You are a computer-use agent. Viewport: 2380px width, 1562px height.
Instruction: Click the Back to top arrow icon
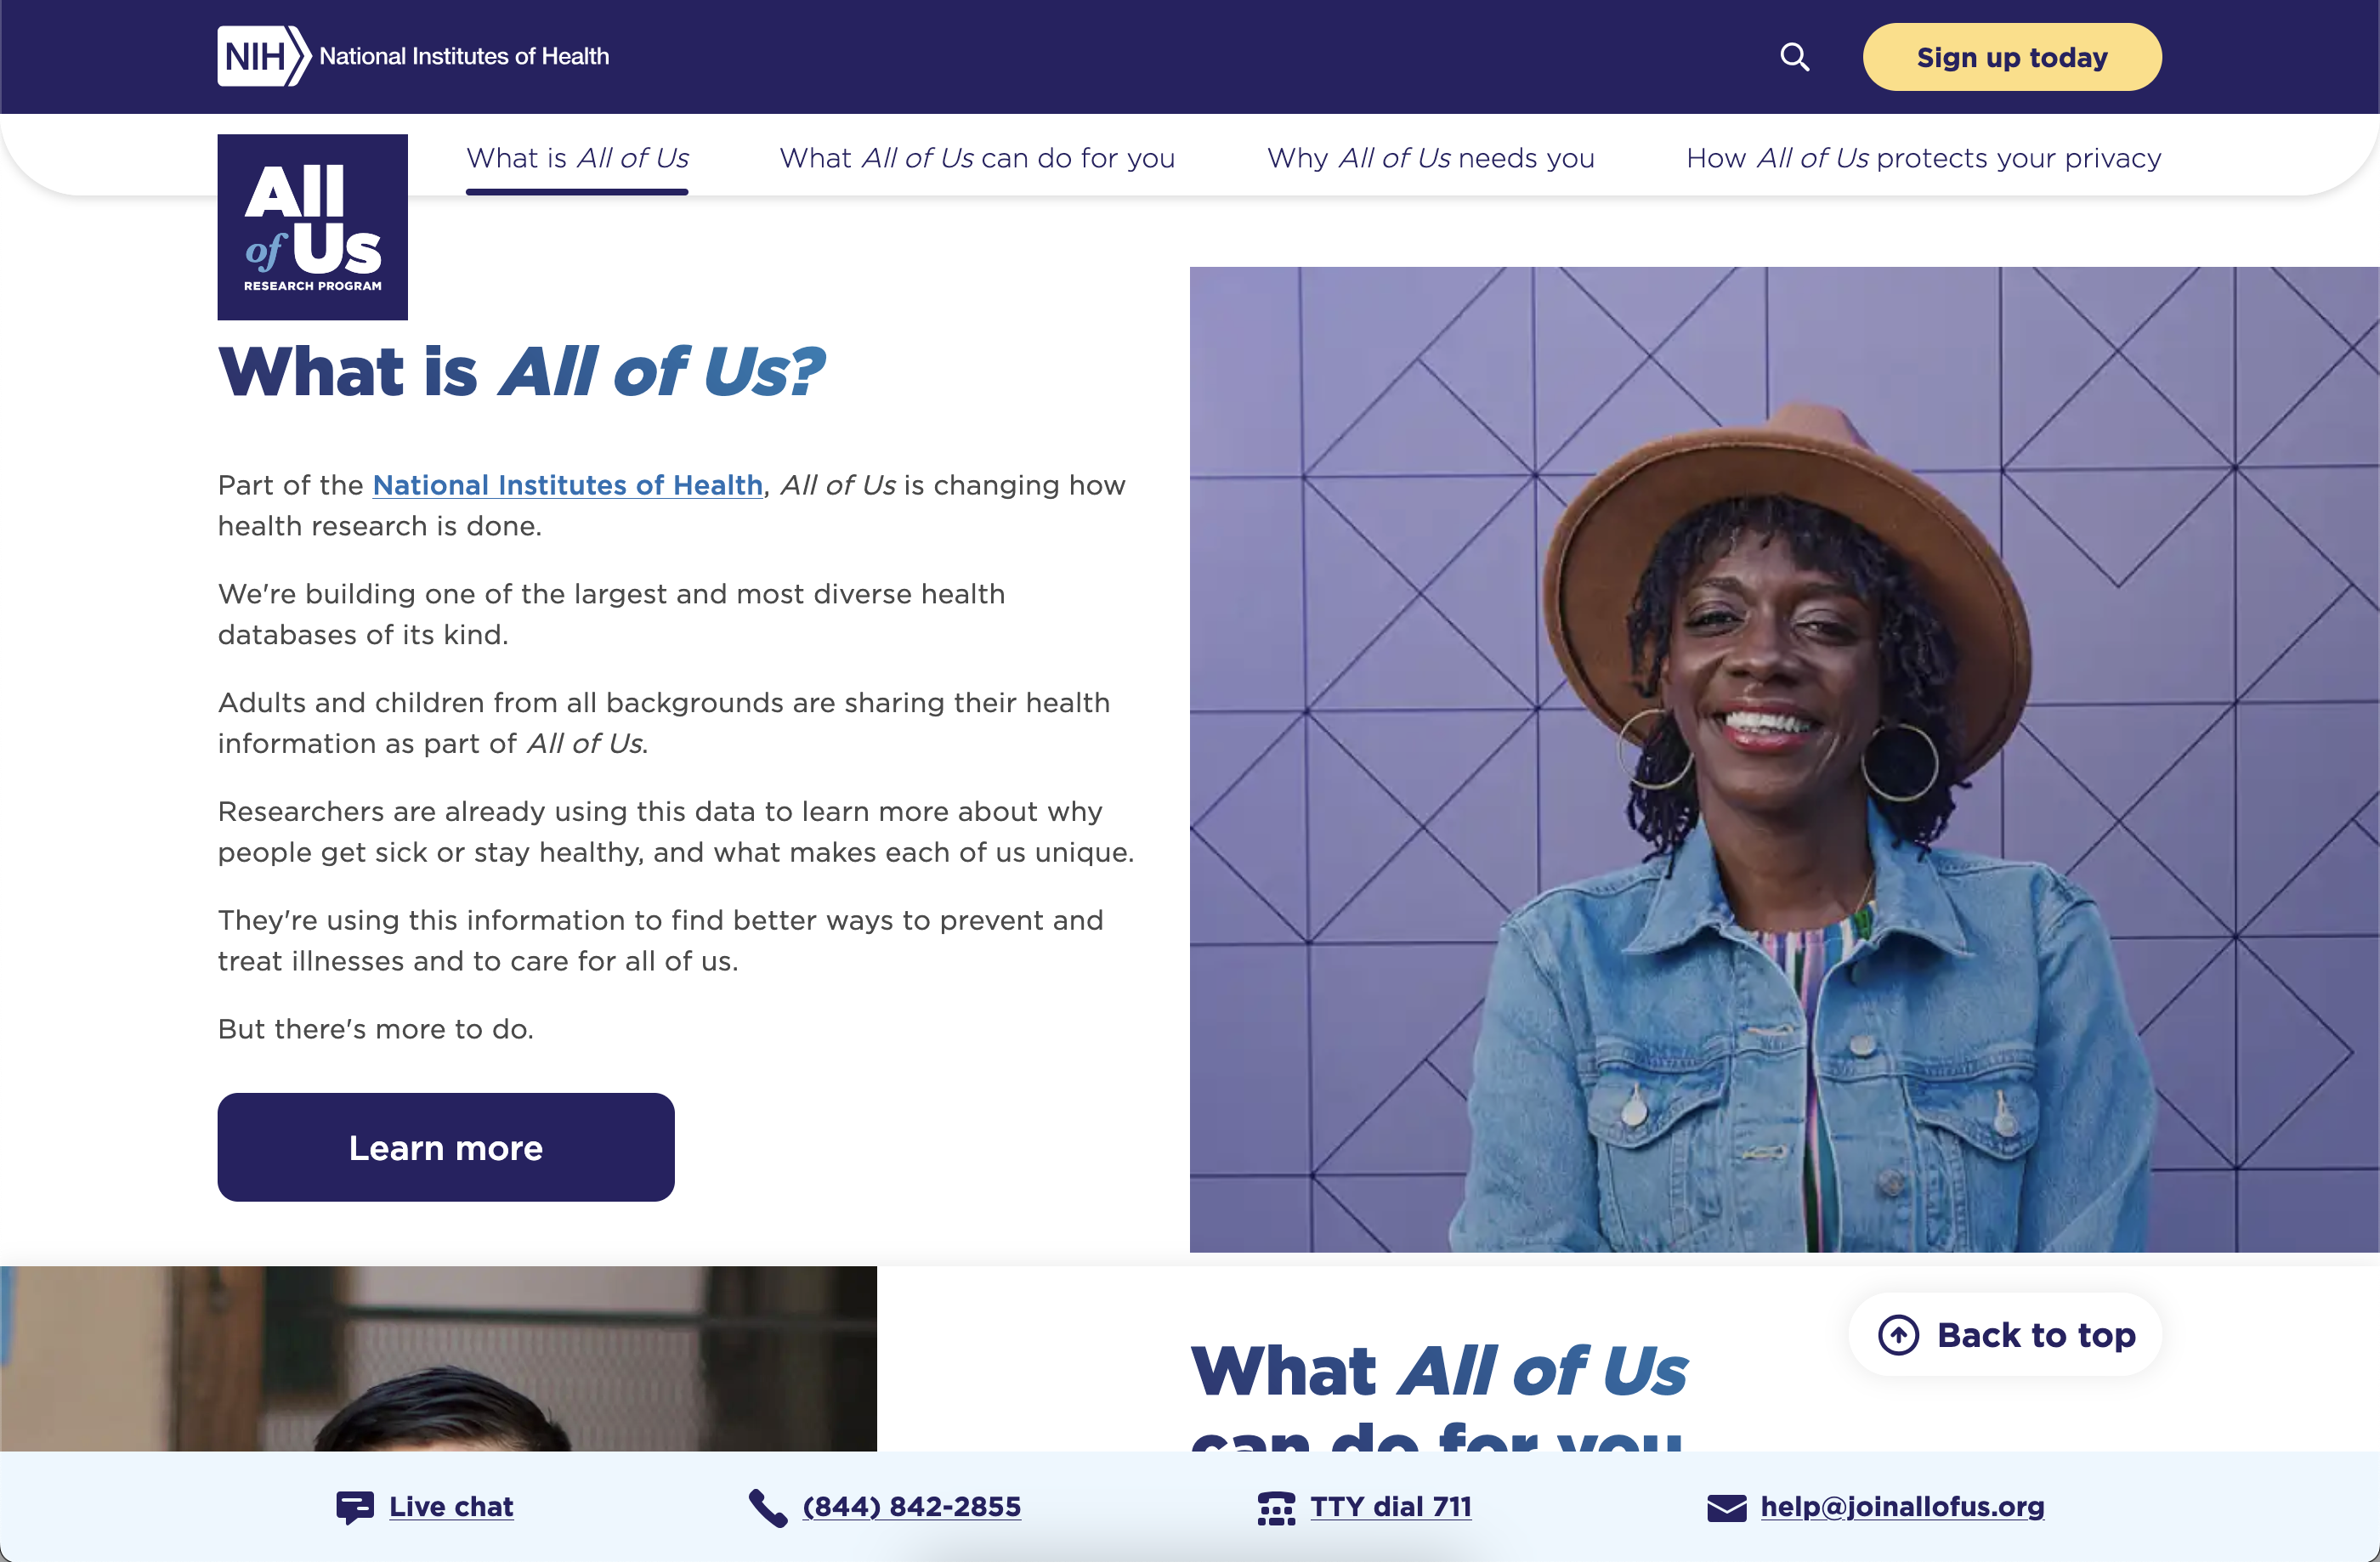tap(1898, 1334)
